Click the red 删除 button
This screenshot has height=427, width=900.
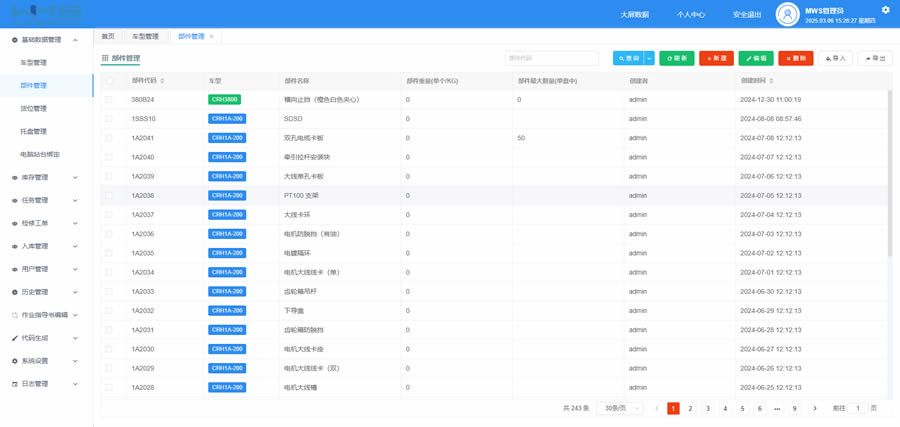click(x=796, y=58)
